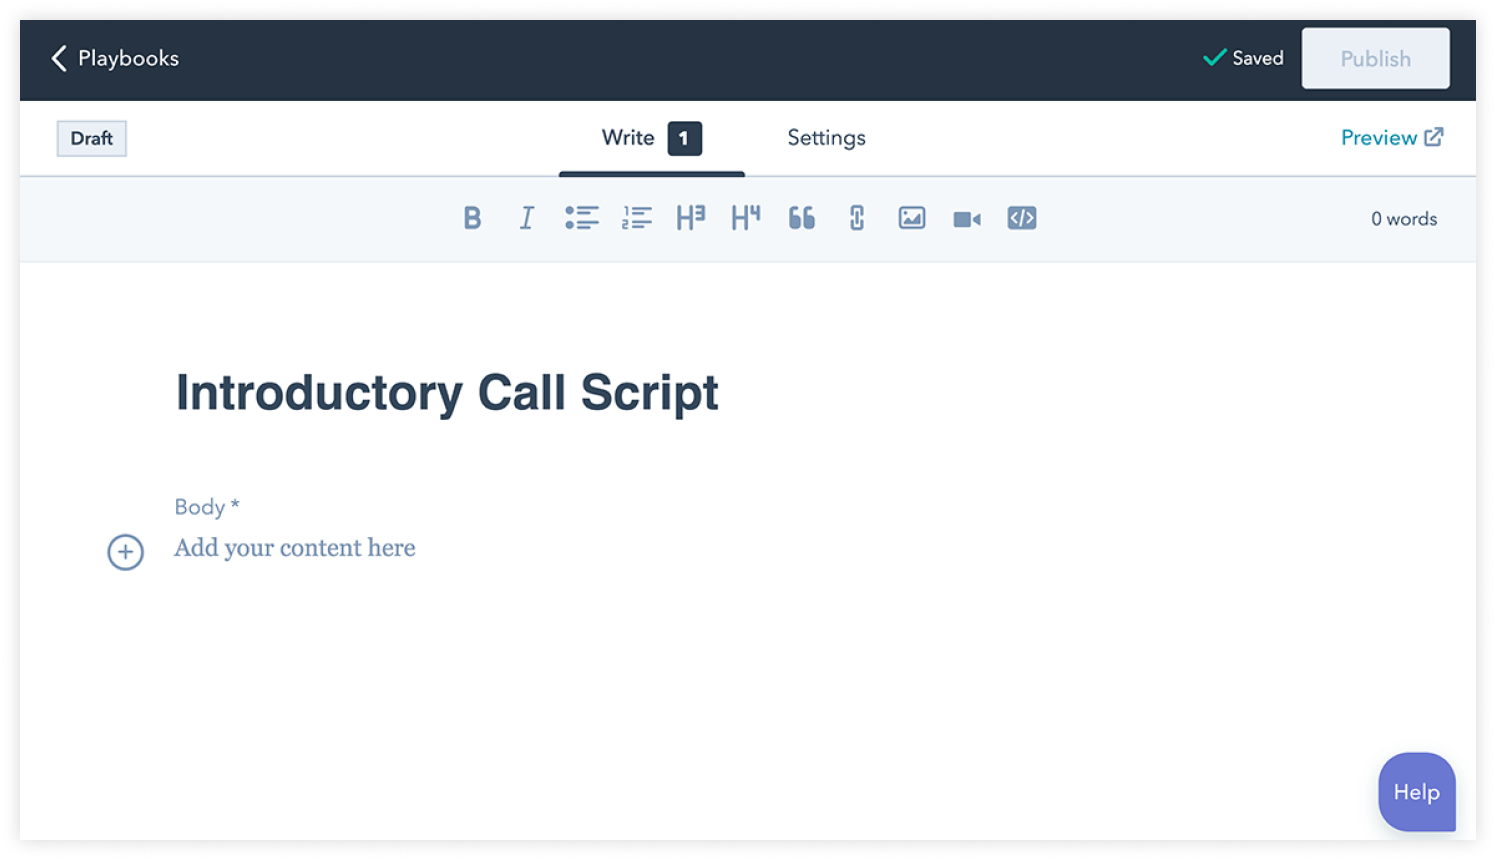
Task: Insert a bulleted list
Action: point(581,218)
